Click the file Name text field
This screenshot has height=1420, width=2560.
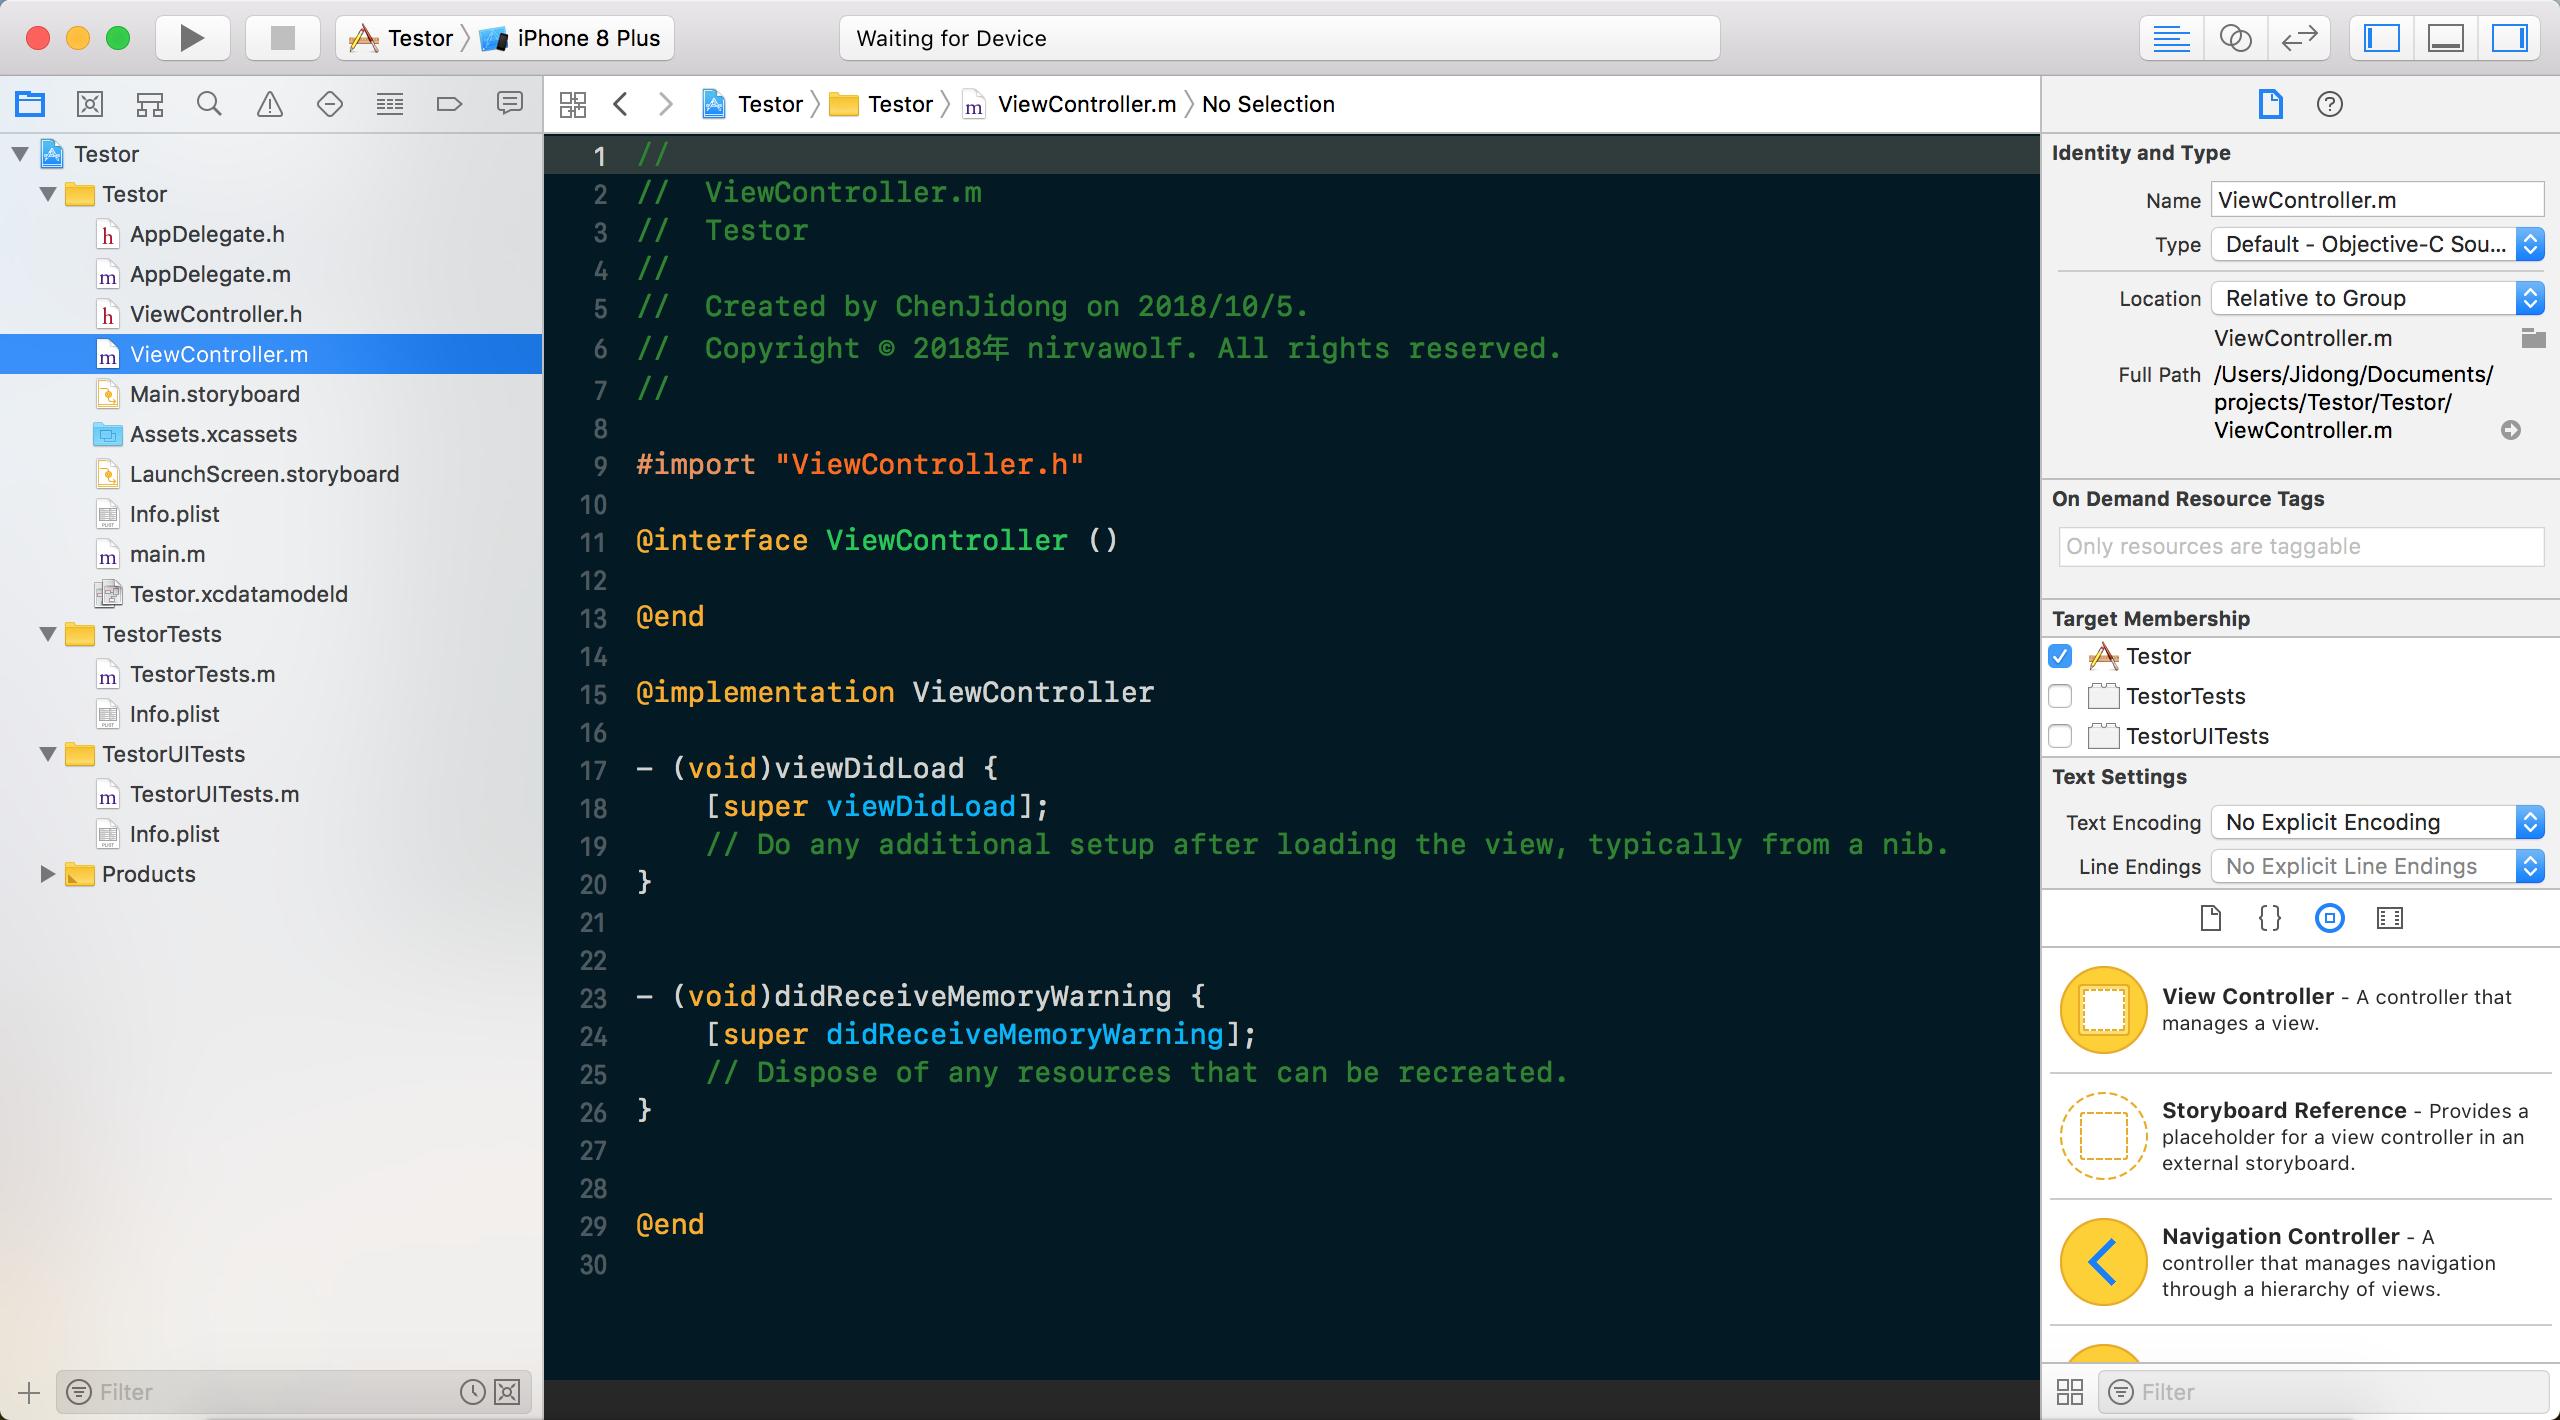(2376, 200)
